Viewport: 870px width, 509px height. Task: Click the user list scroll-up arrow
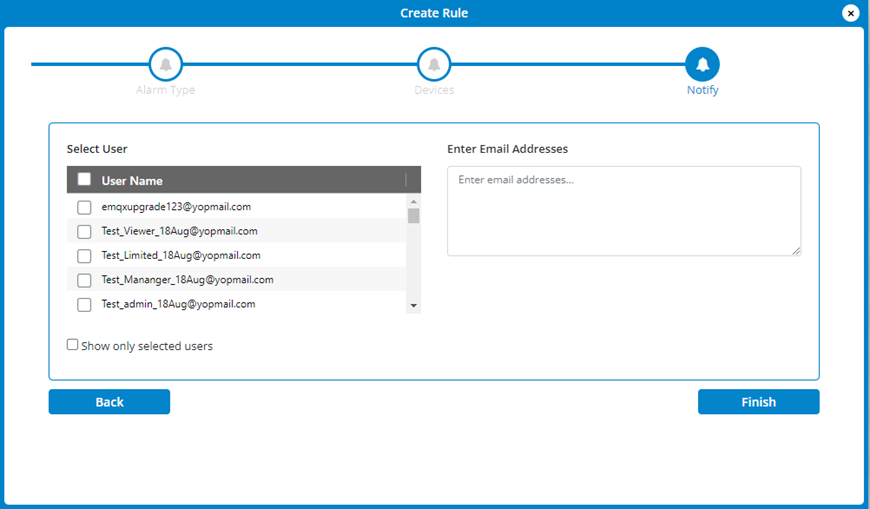pyautogui.click(x=413, y=201)
